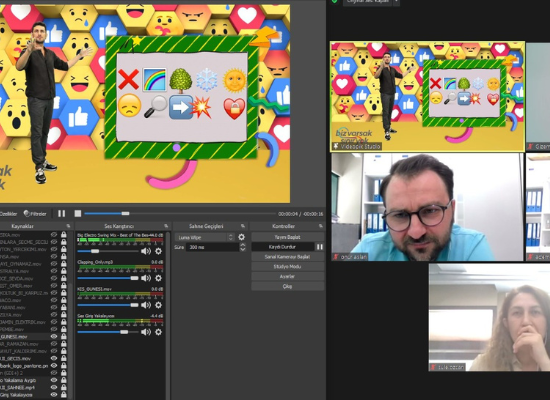Pop out the Kontroller dock panel
The image size is (550, 400).
pos(321,226)
